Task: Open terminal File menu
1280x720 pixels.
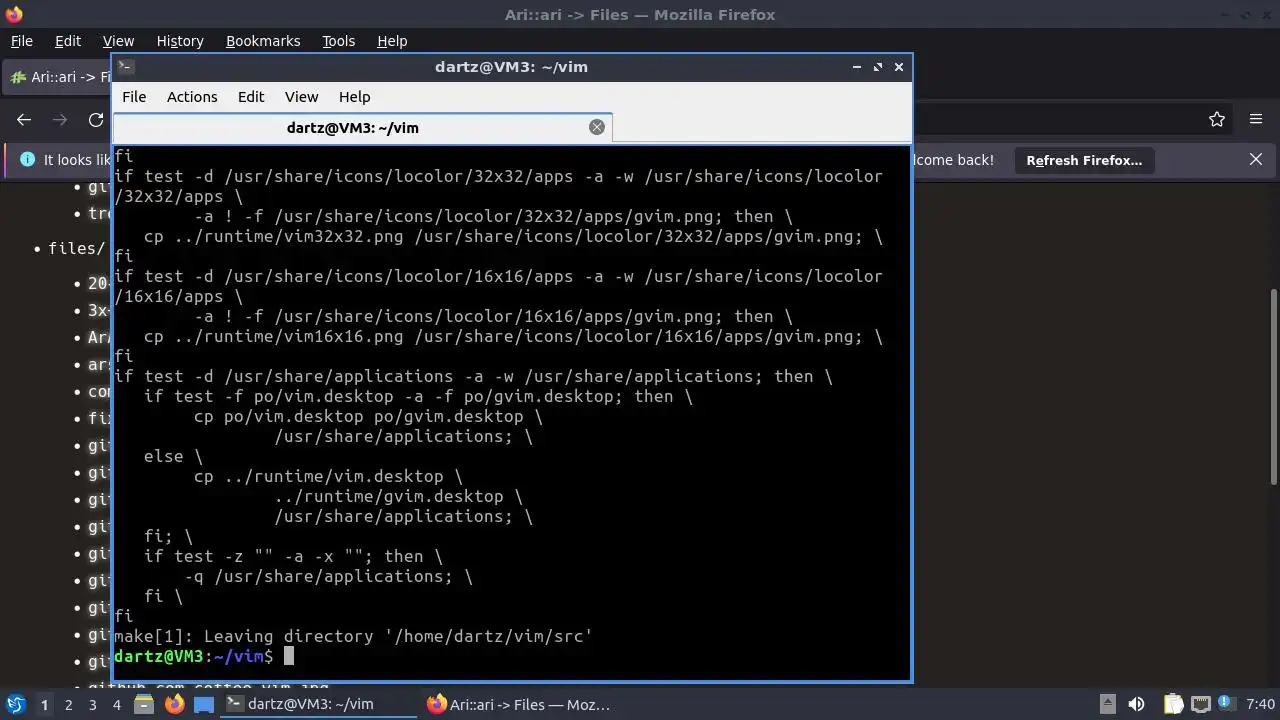Action: tap(134, 97)
